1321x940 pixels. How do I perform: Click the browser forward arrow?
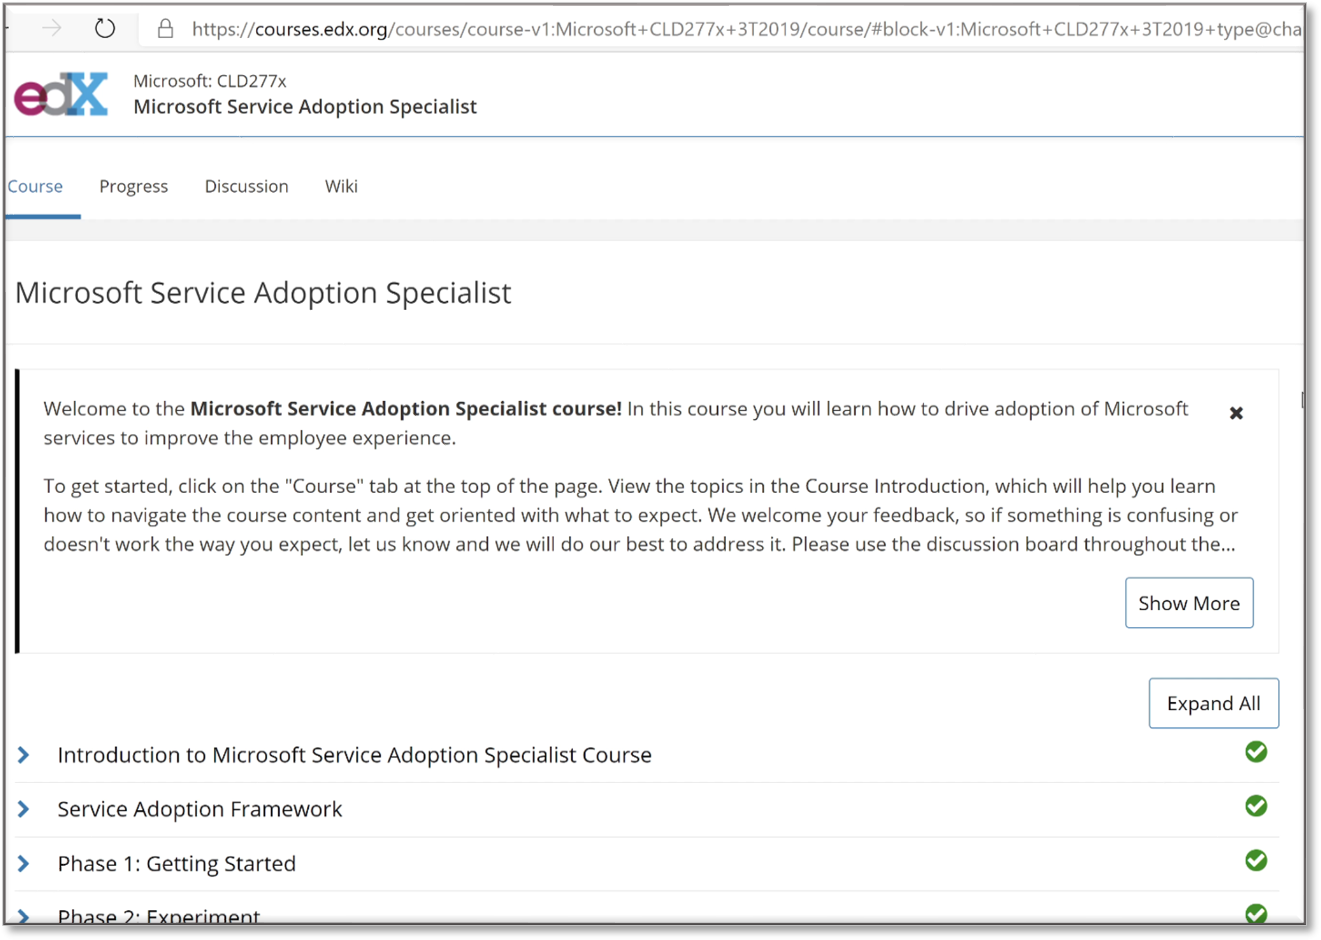[x=52, y=29]
